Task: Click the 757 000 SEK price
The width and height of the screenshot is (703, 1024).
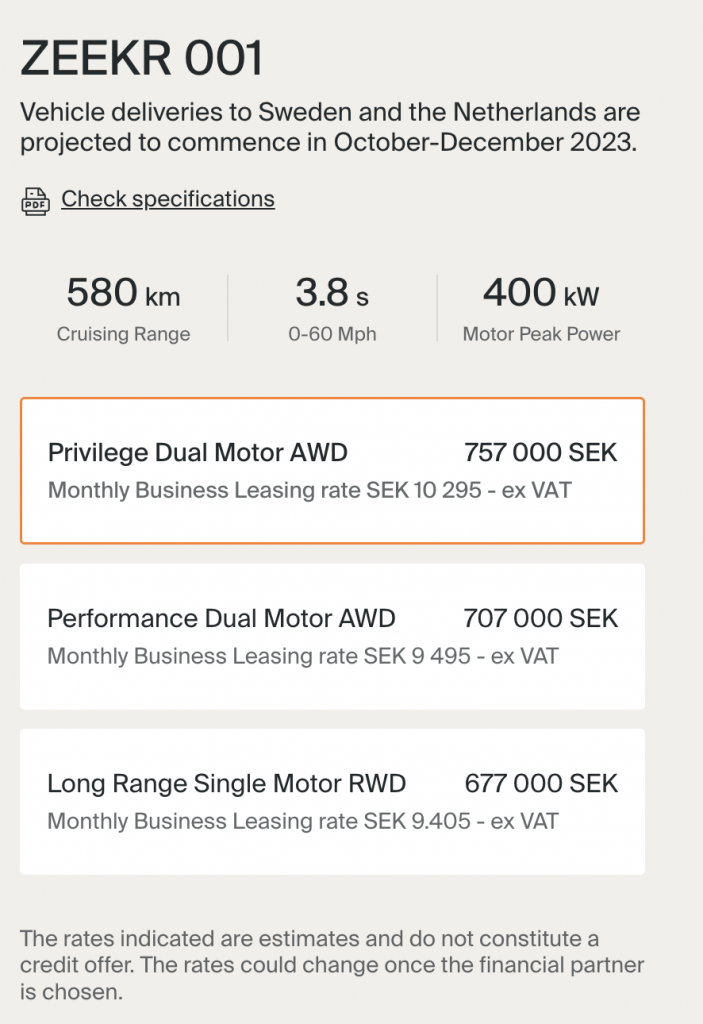Action: pos(541,453)
